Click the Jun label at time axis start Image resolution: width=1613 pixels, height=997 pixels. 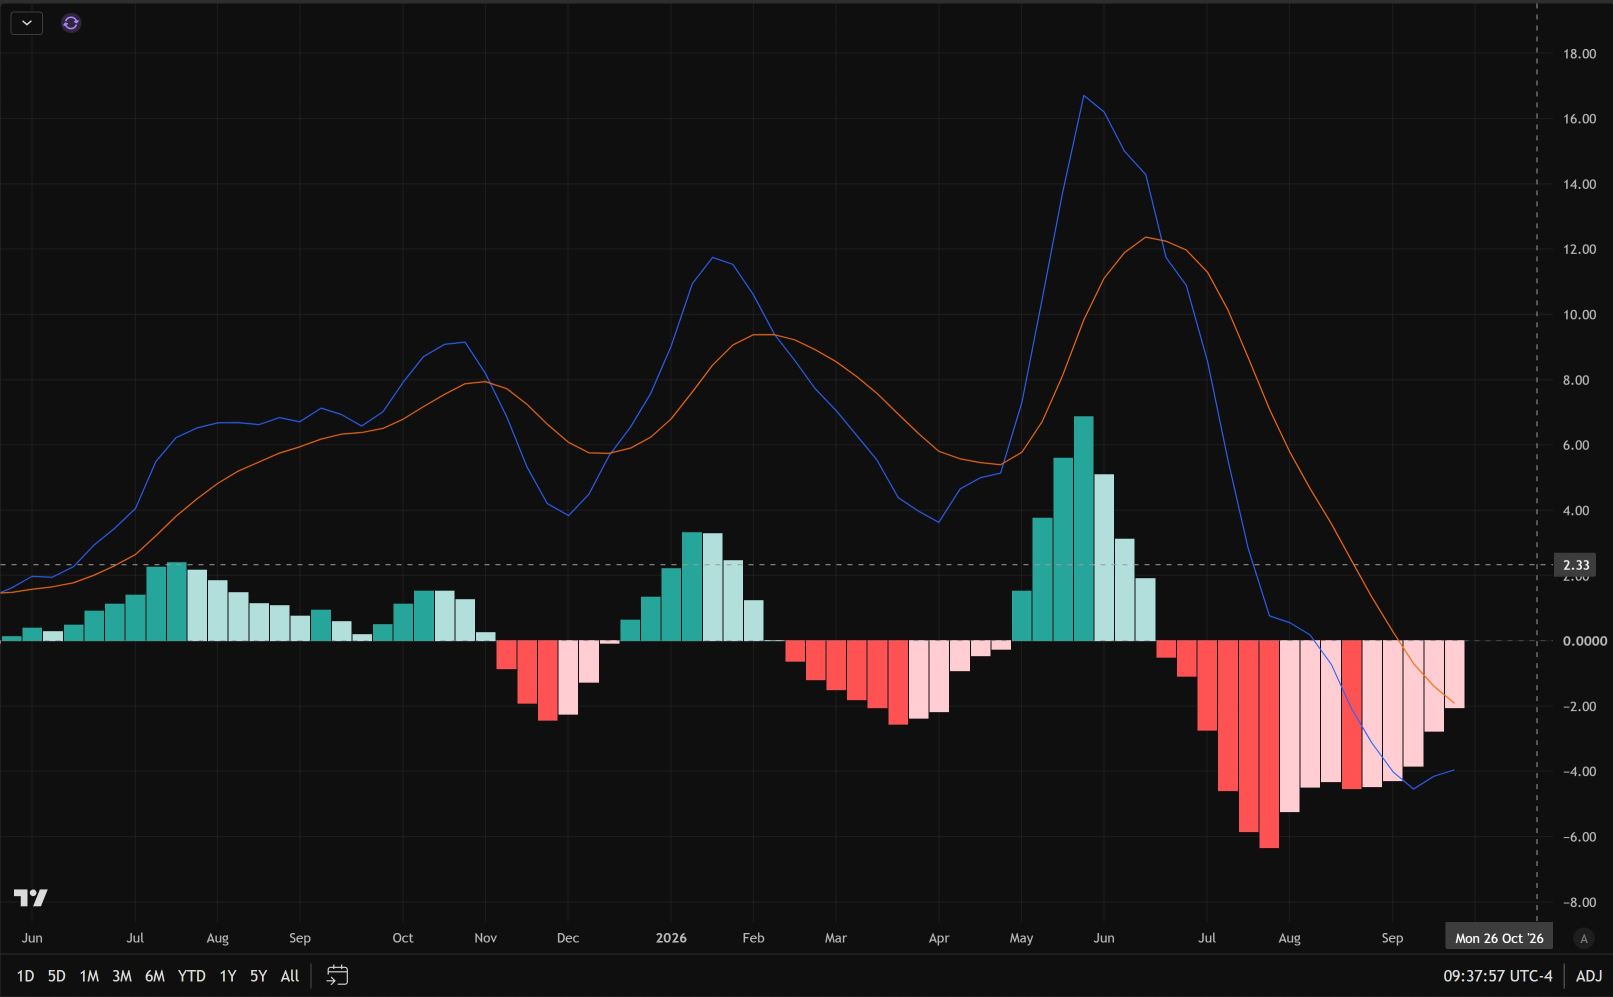click(x=32, y=938)
